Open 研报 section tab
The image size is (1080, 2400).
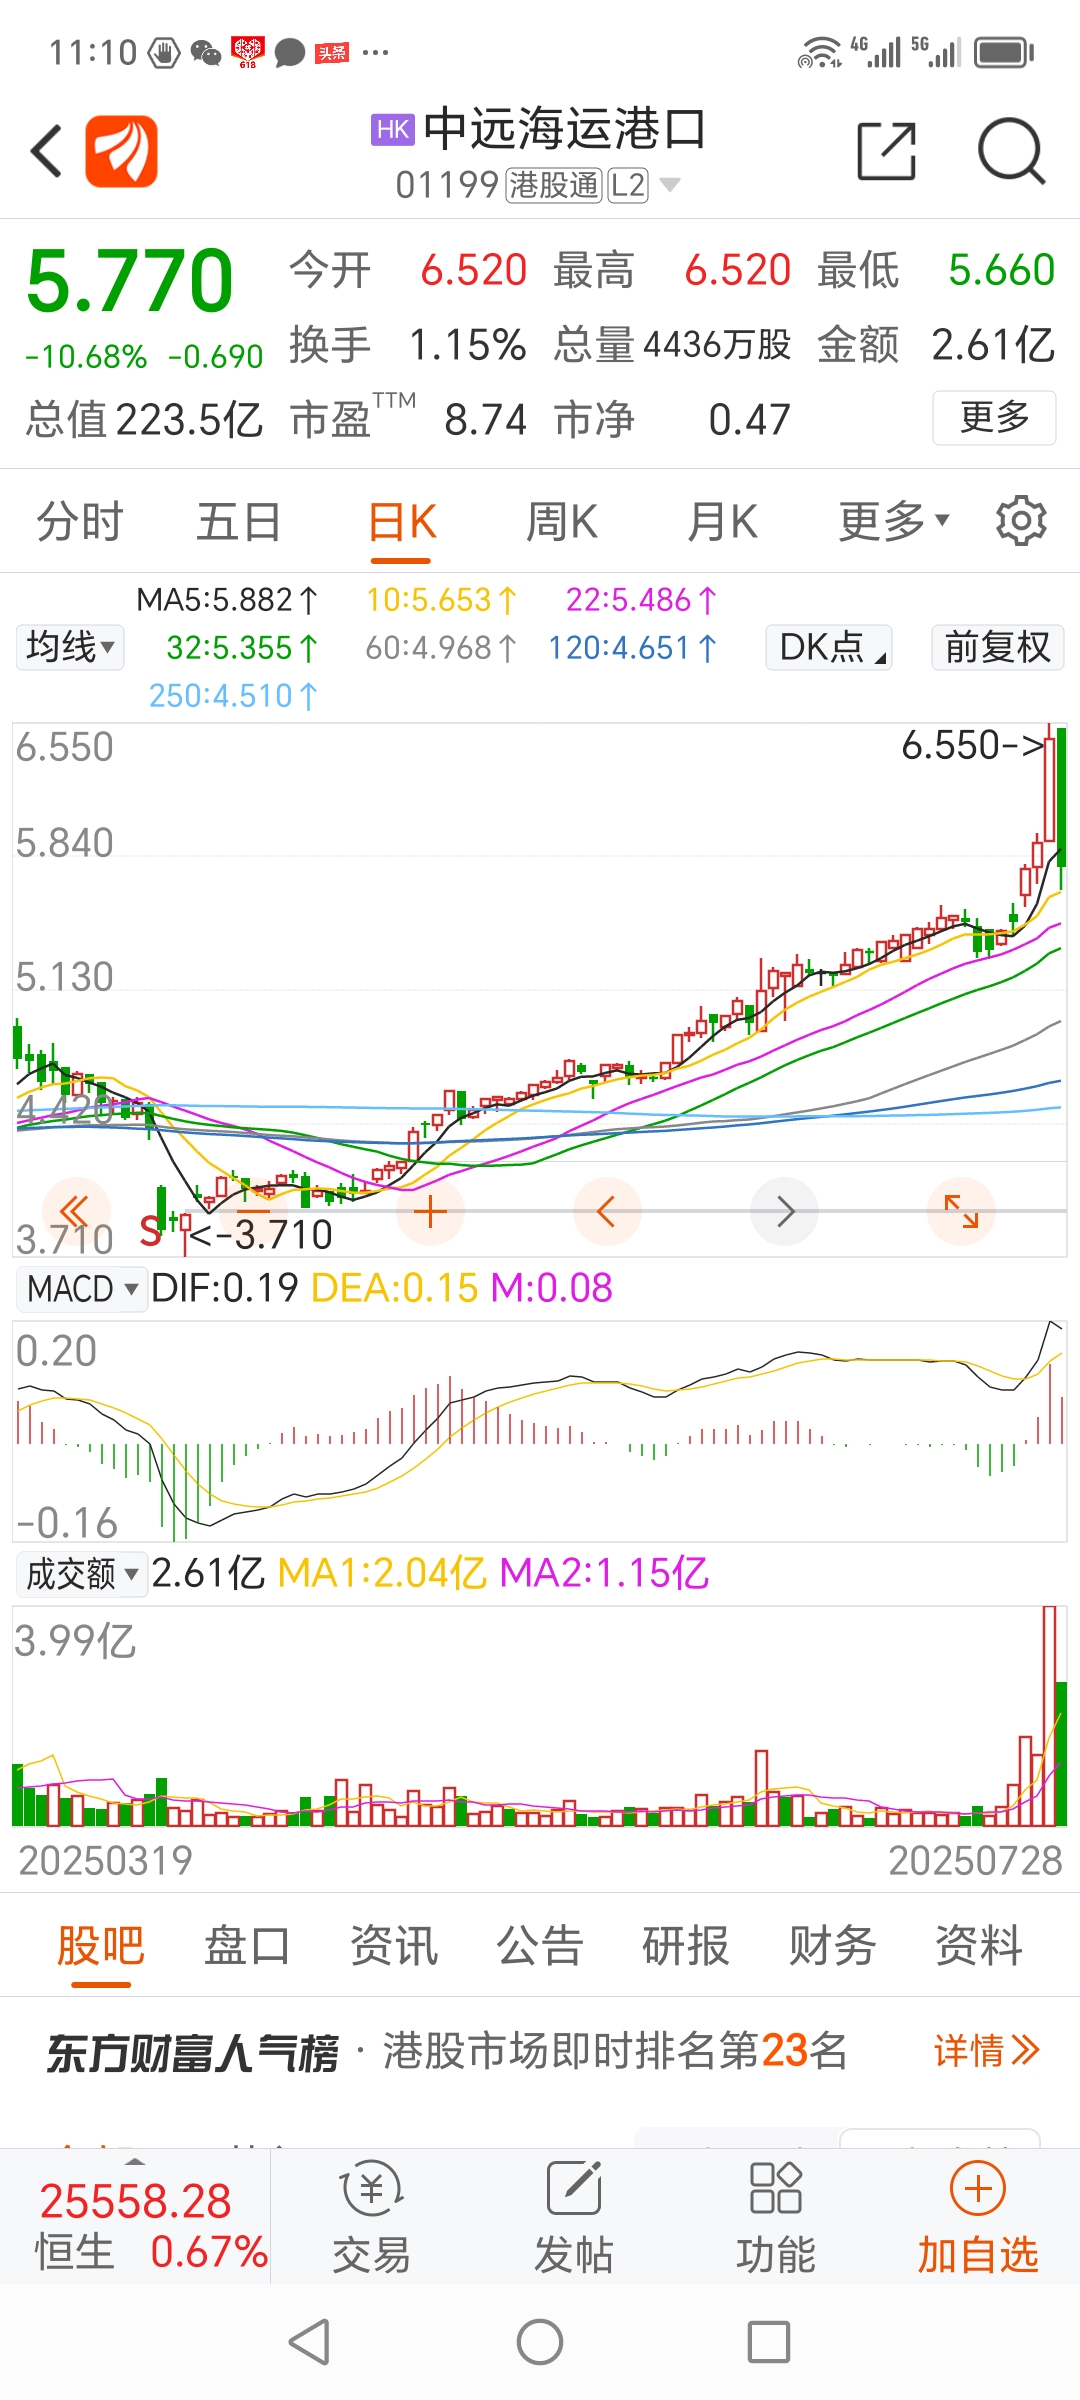(686, 1946)
